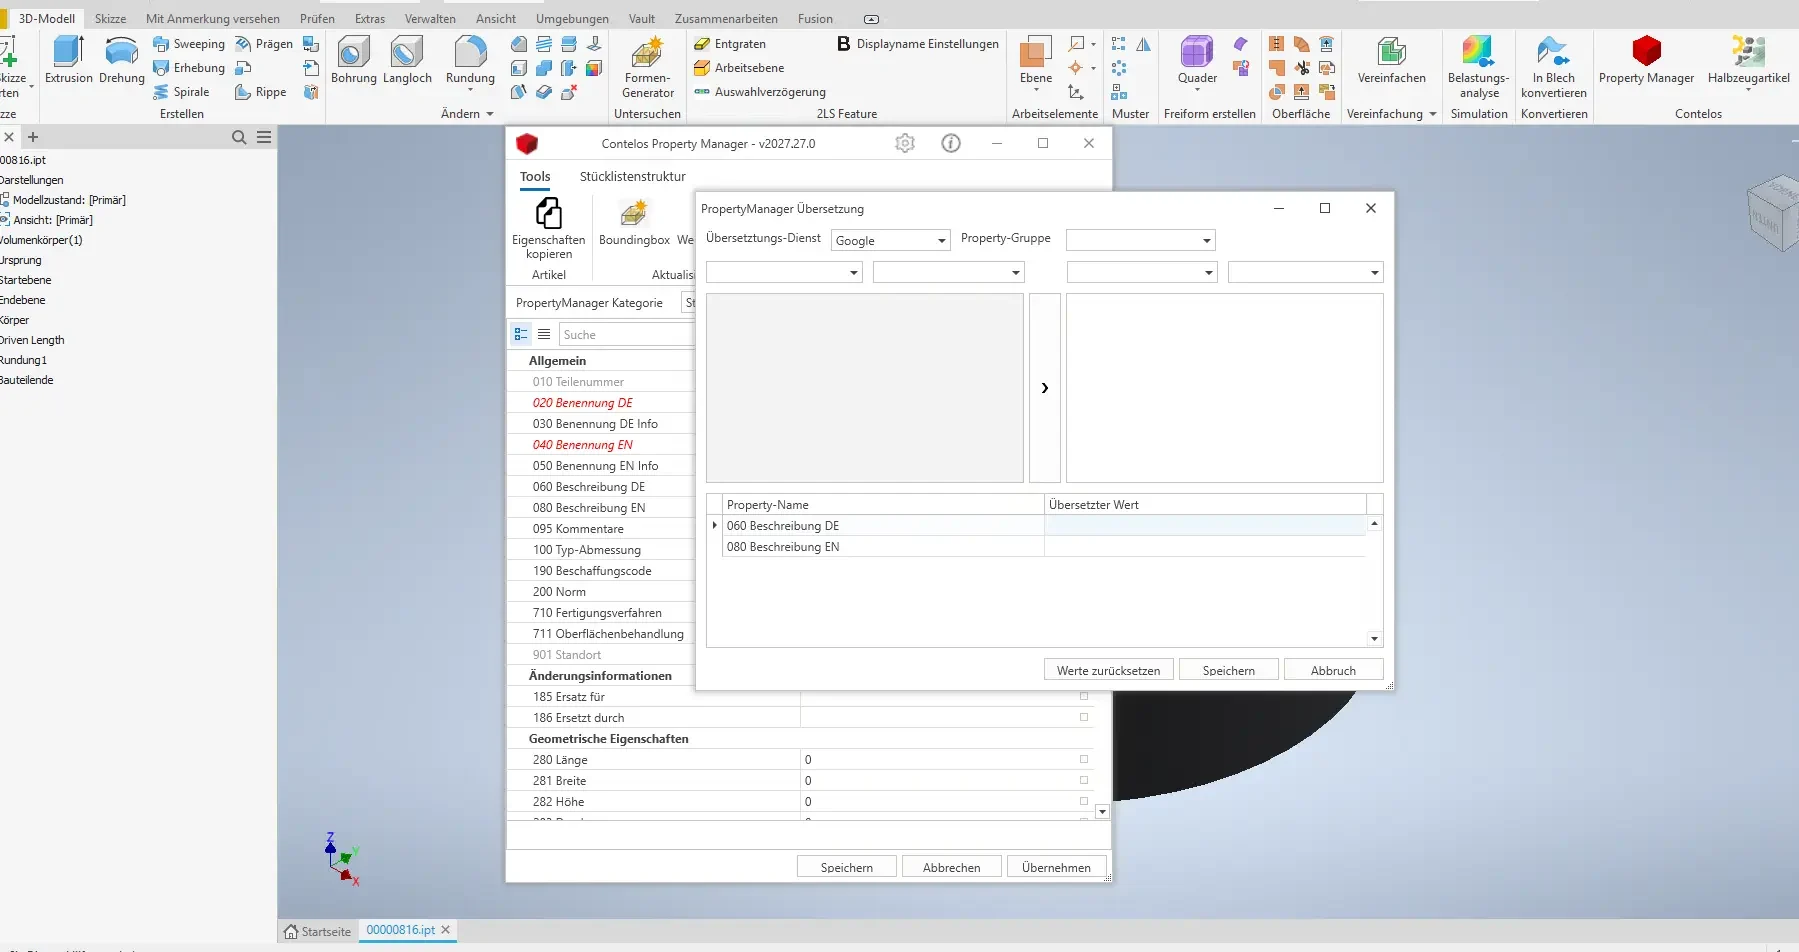Select 100 Typ-Abmessung property row
The height and width of the screenshot is (952, 1799).
(601, 549)
